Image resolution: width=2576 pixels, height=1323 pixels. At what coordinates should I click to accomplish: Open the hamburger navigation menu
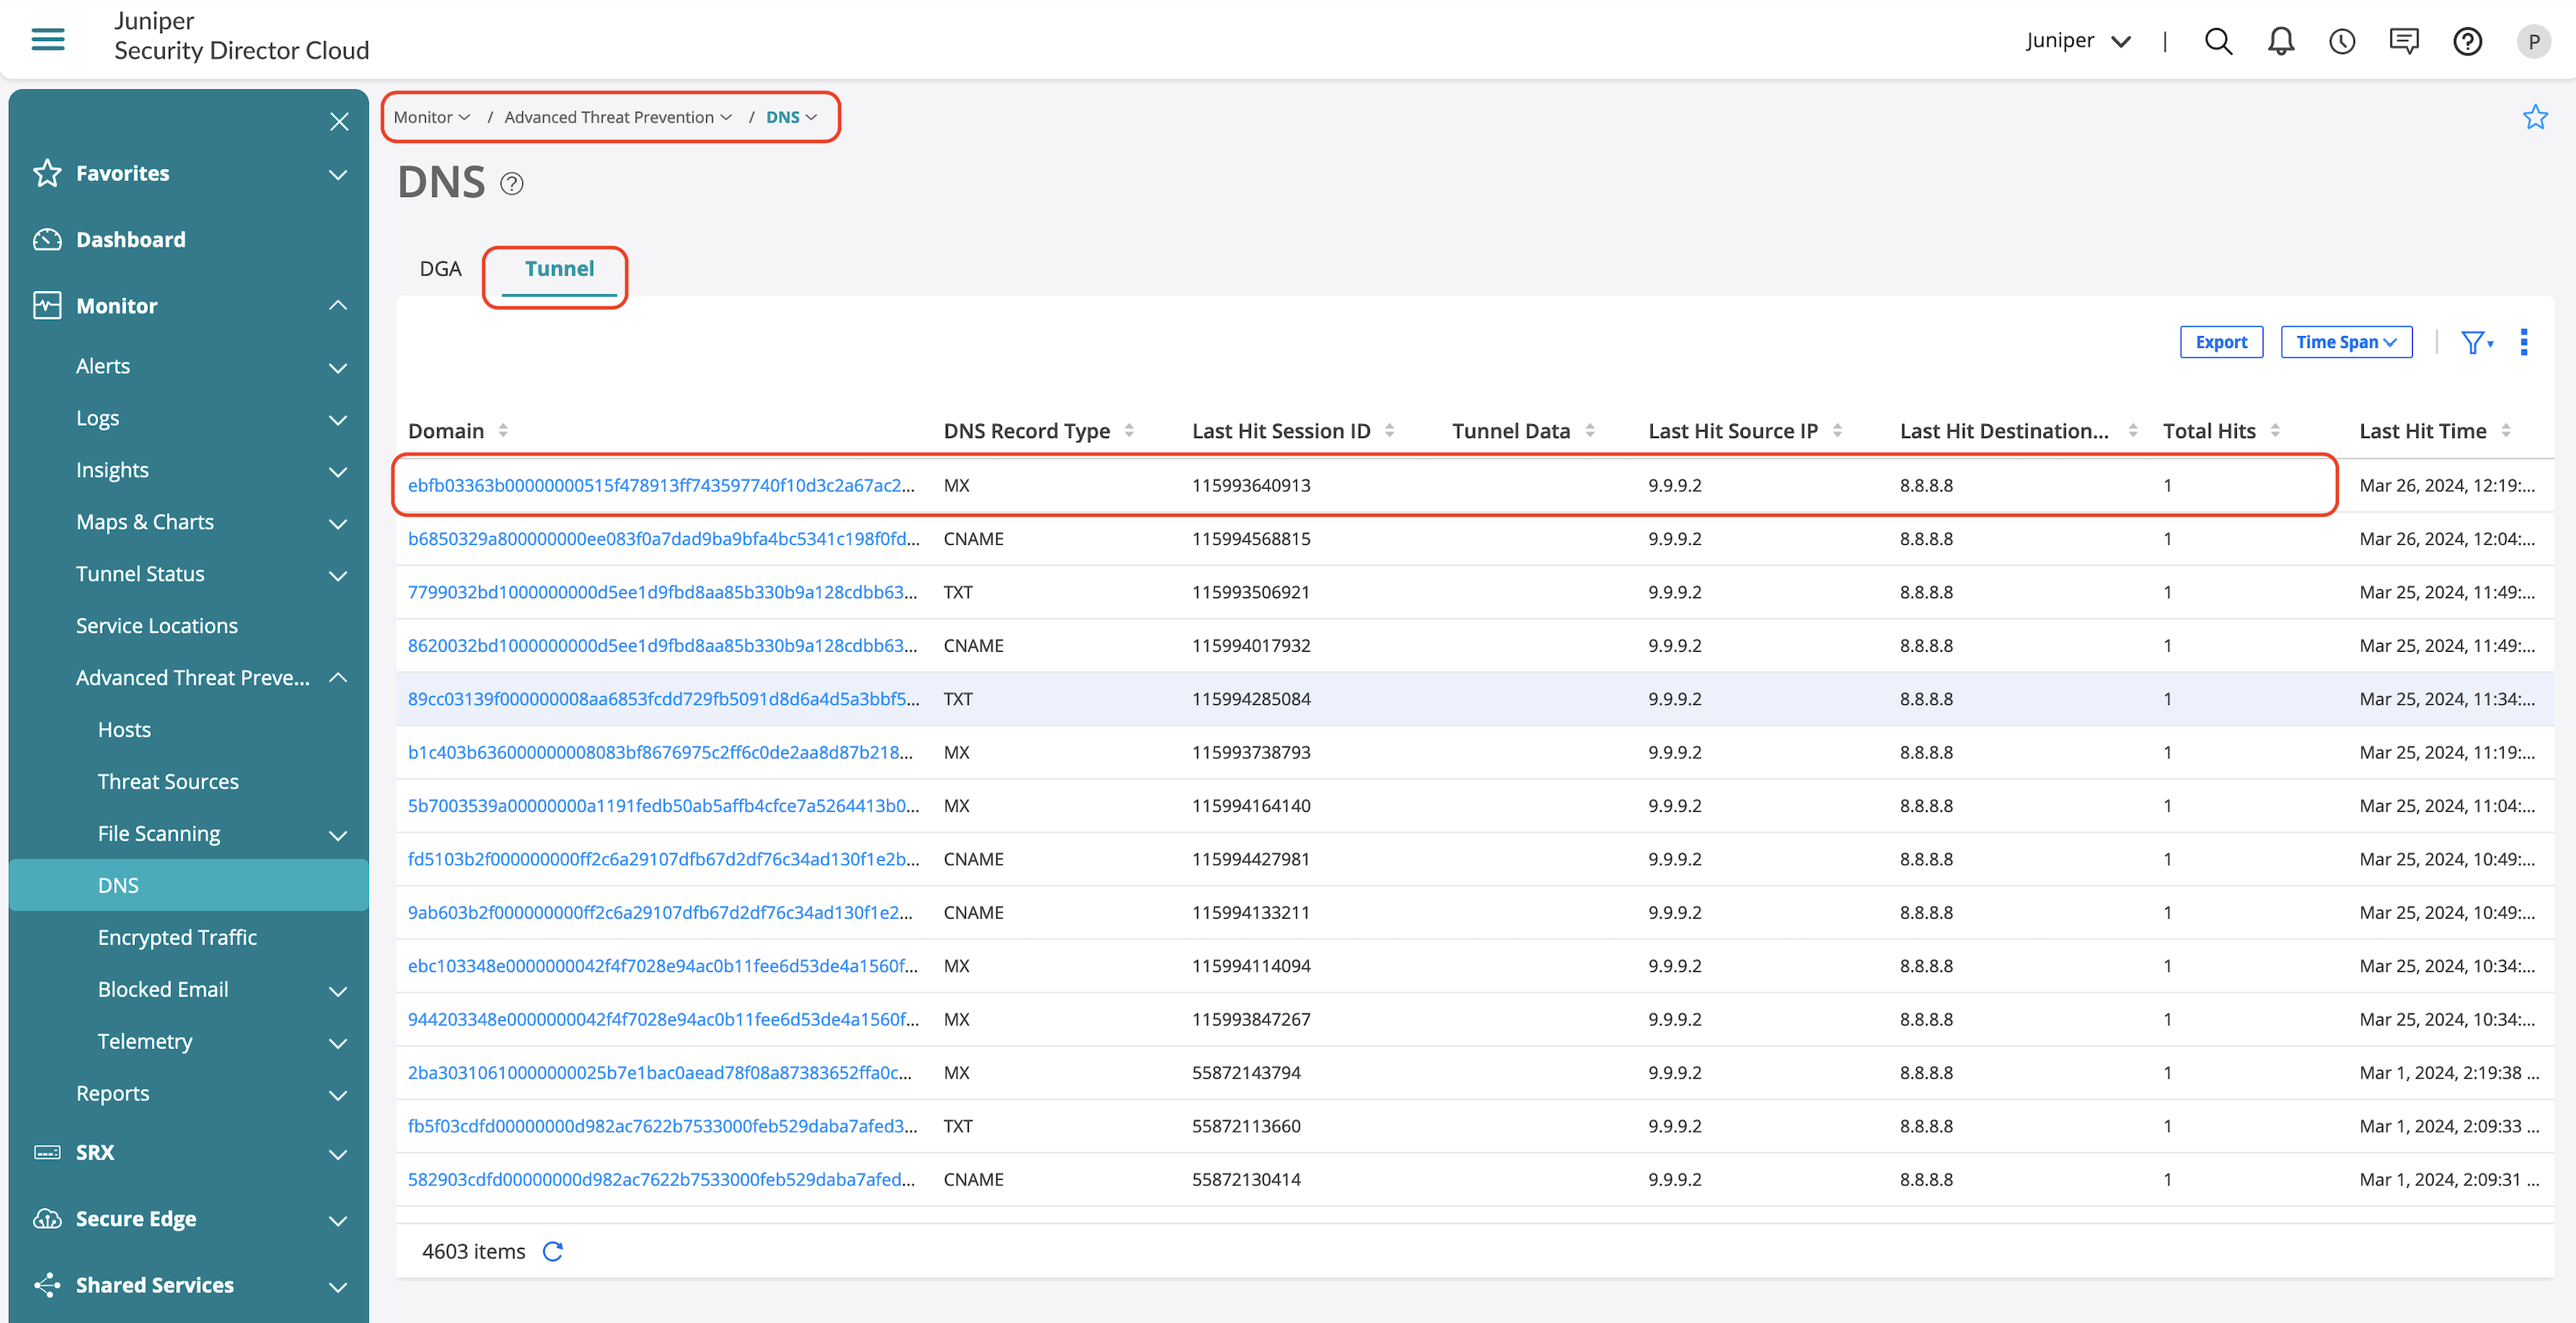(48, 39)
